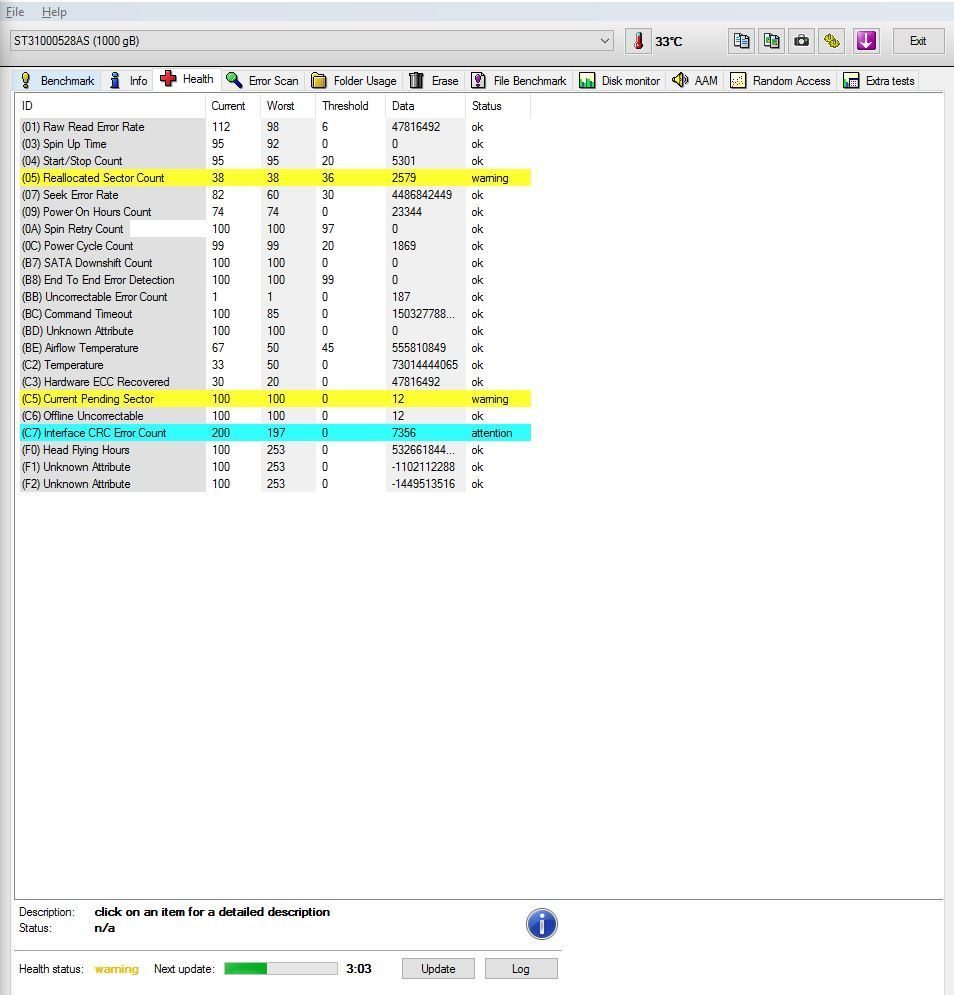The image size is (954, 995).
Task: Select the (C3) Hardware ECC Recovered row
Action: point(275,382)
